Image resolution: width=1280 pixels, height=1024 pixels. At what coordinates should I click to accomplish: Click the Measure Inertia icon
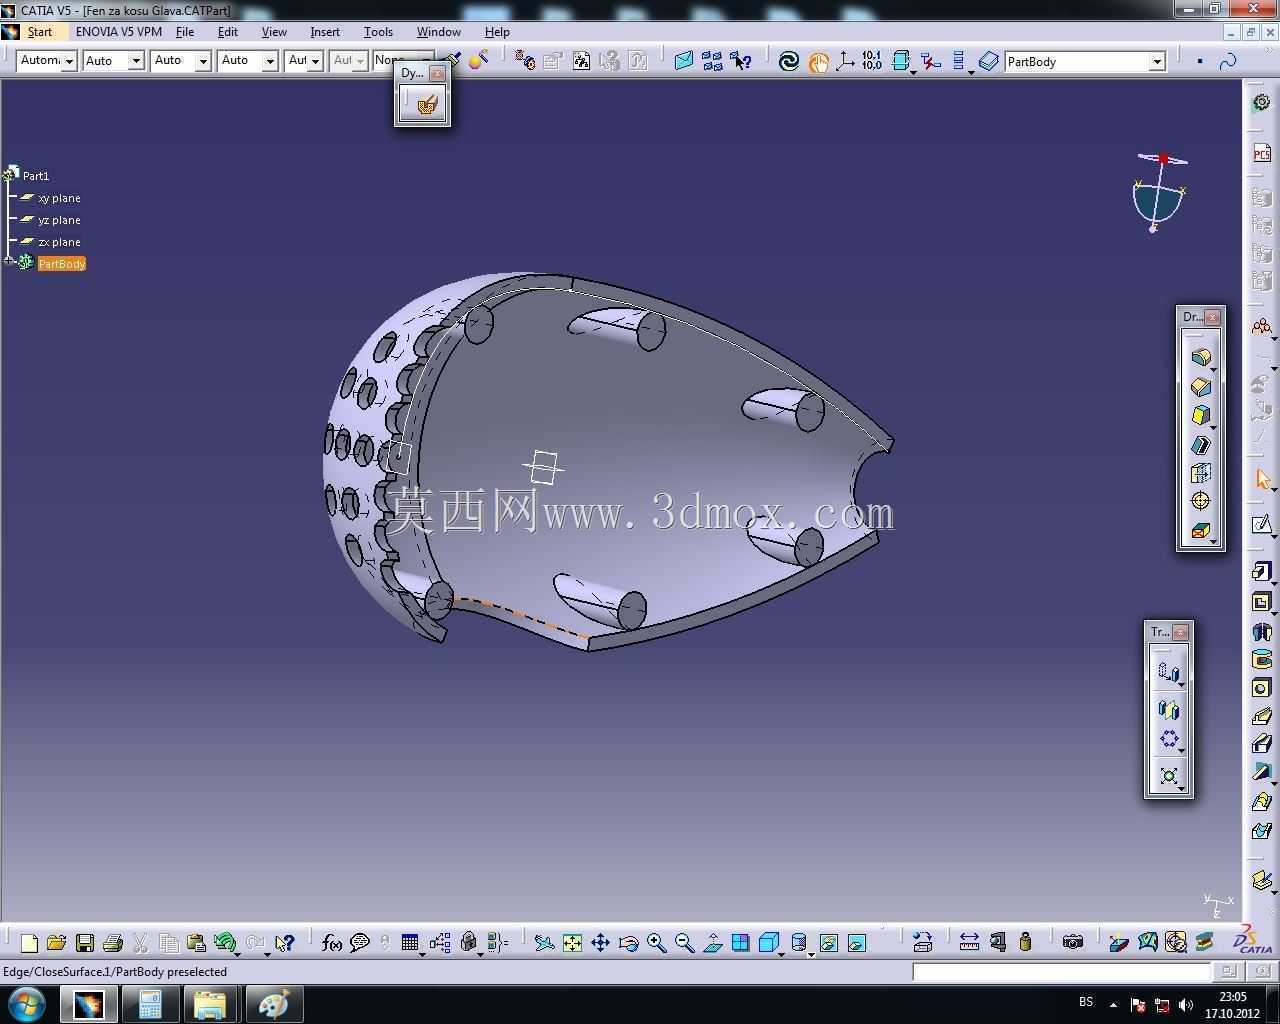pyautogui.click(x=1025, y=942)
